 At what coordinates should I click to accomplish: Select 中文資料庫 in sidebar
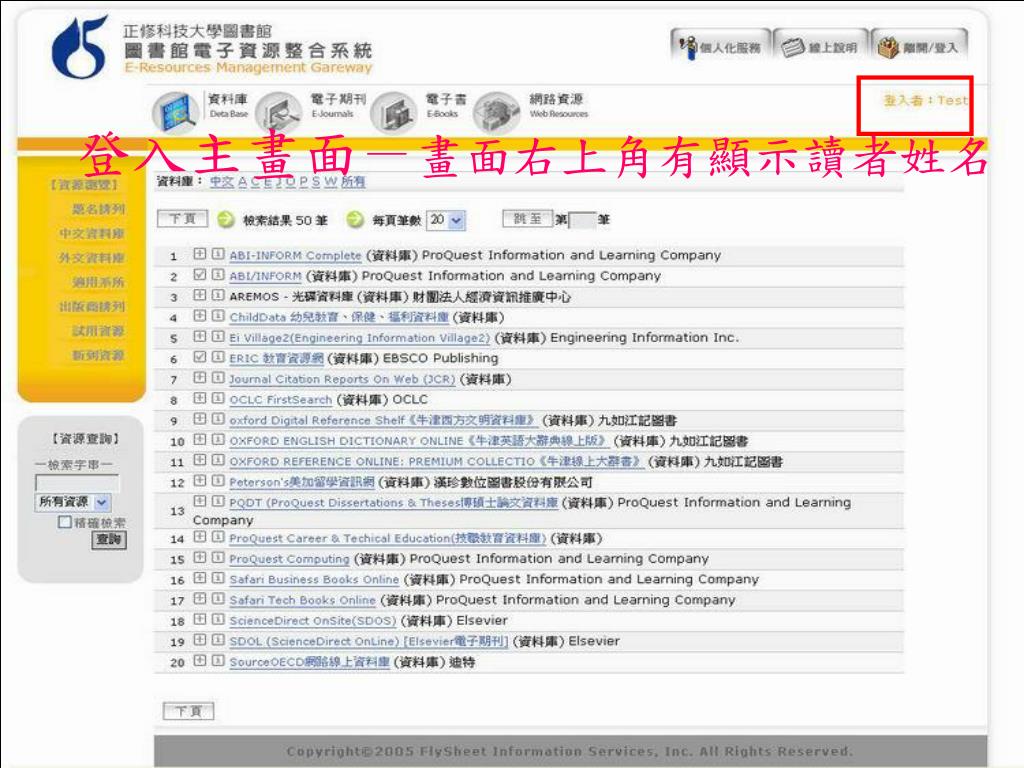pyautogui.click(x=91, y=233)
